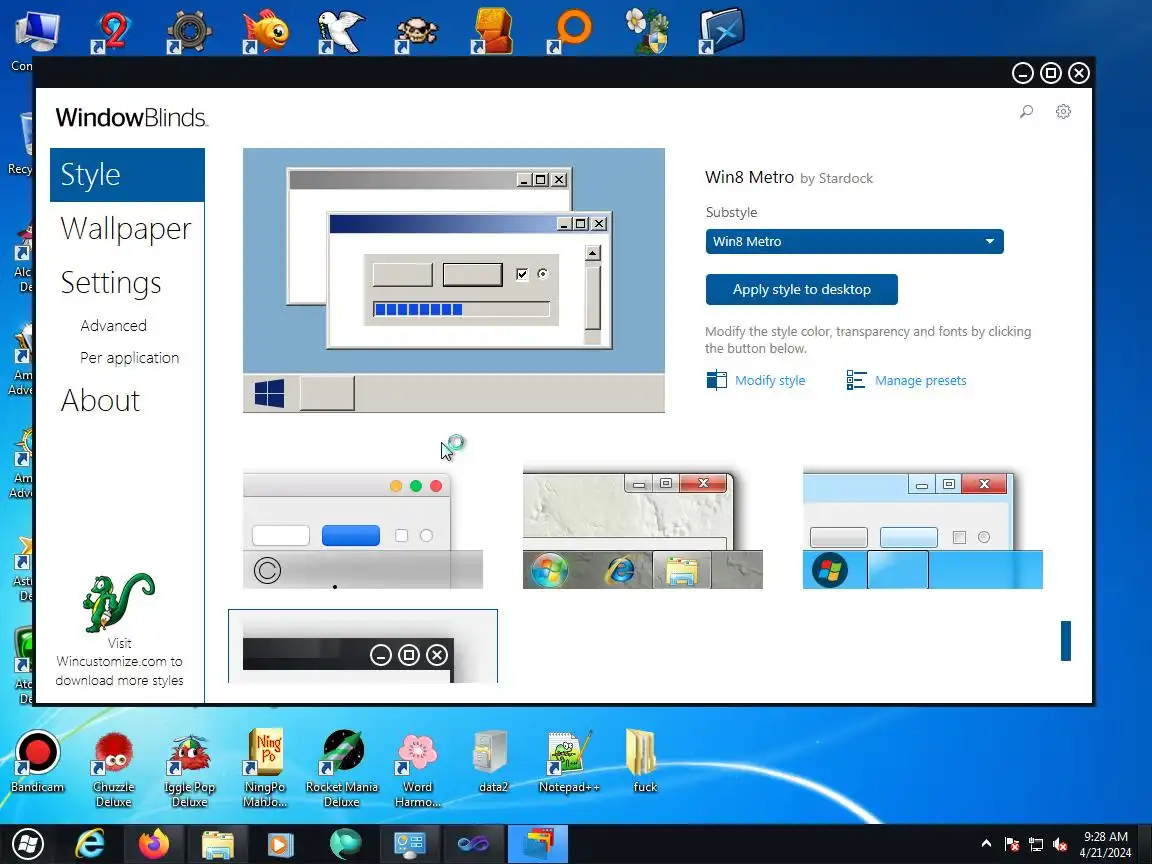Click the Modify style icon

pos(716,380)
